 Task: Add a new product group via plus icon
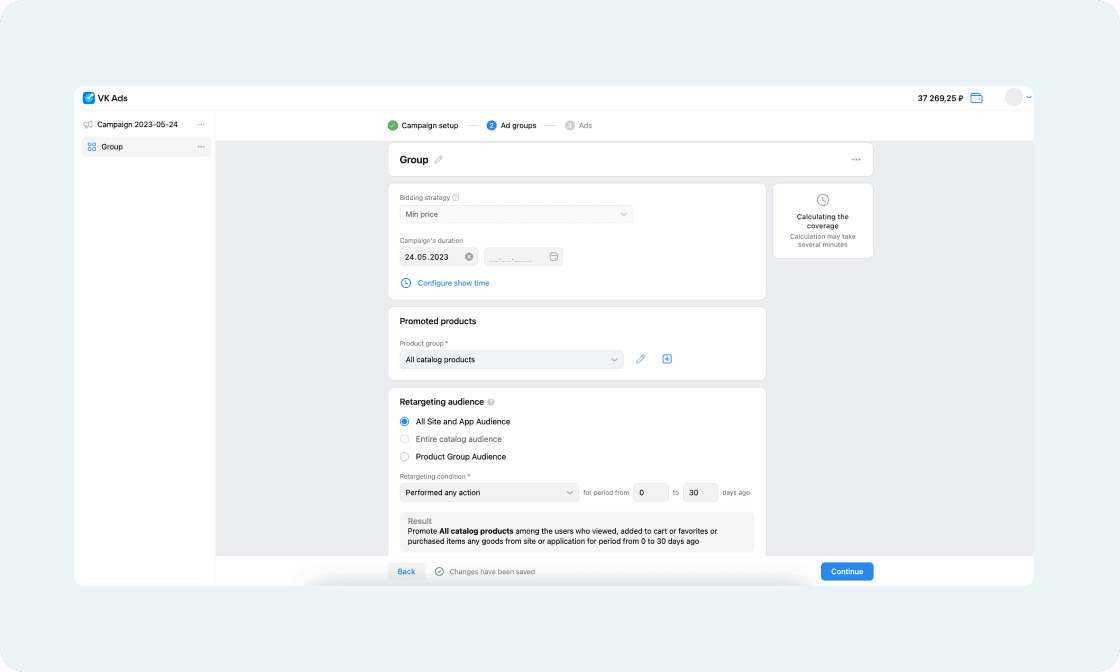[x=667, y=358]
